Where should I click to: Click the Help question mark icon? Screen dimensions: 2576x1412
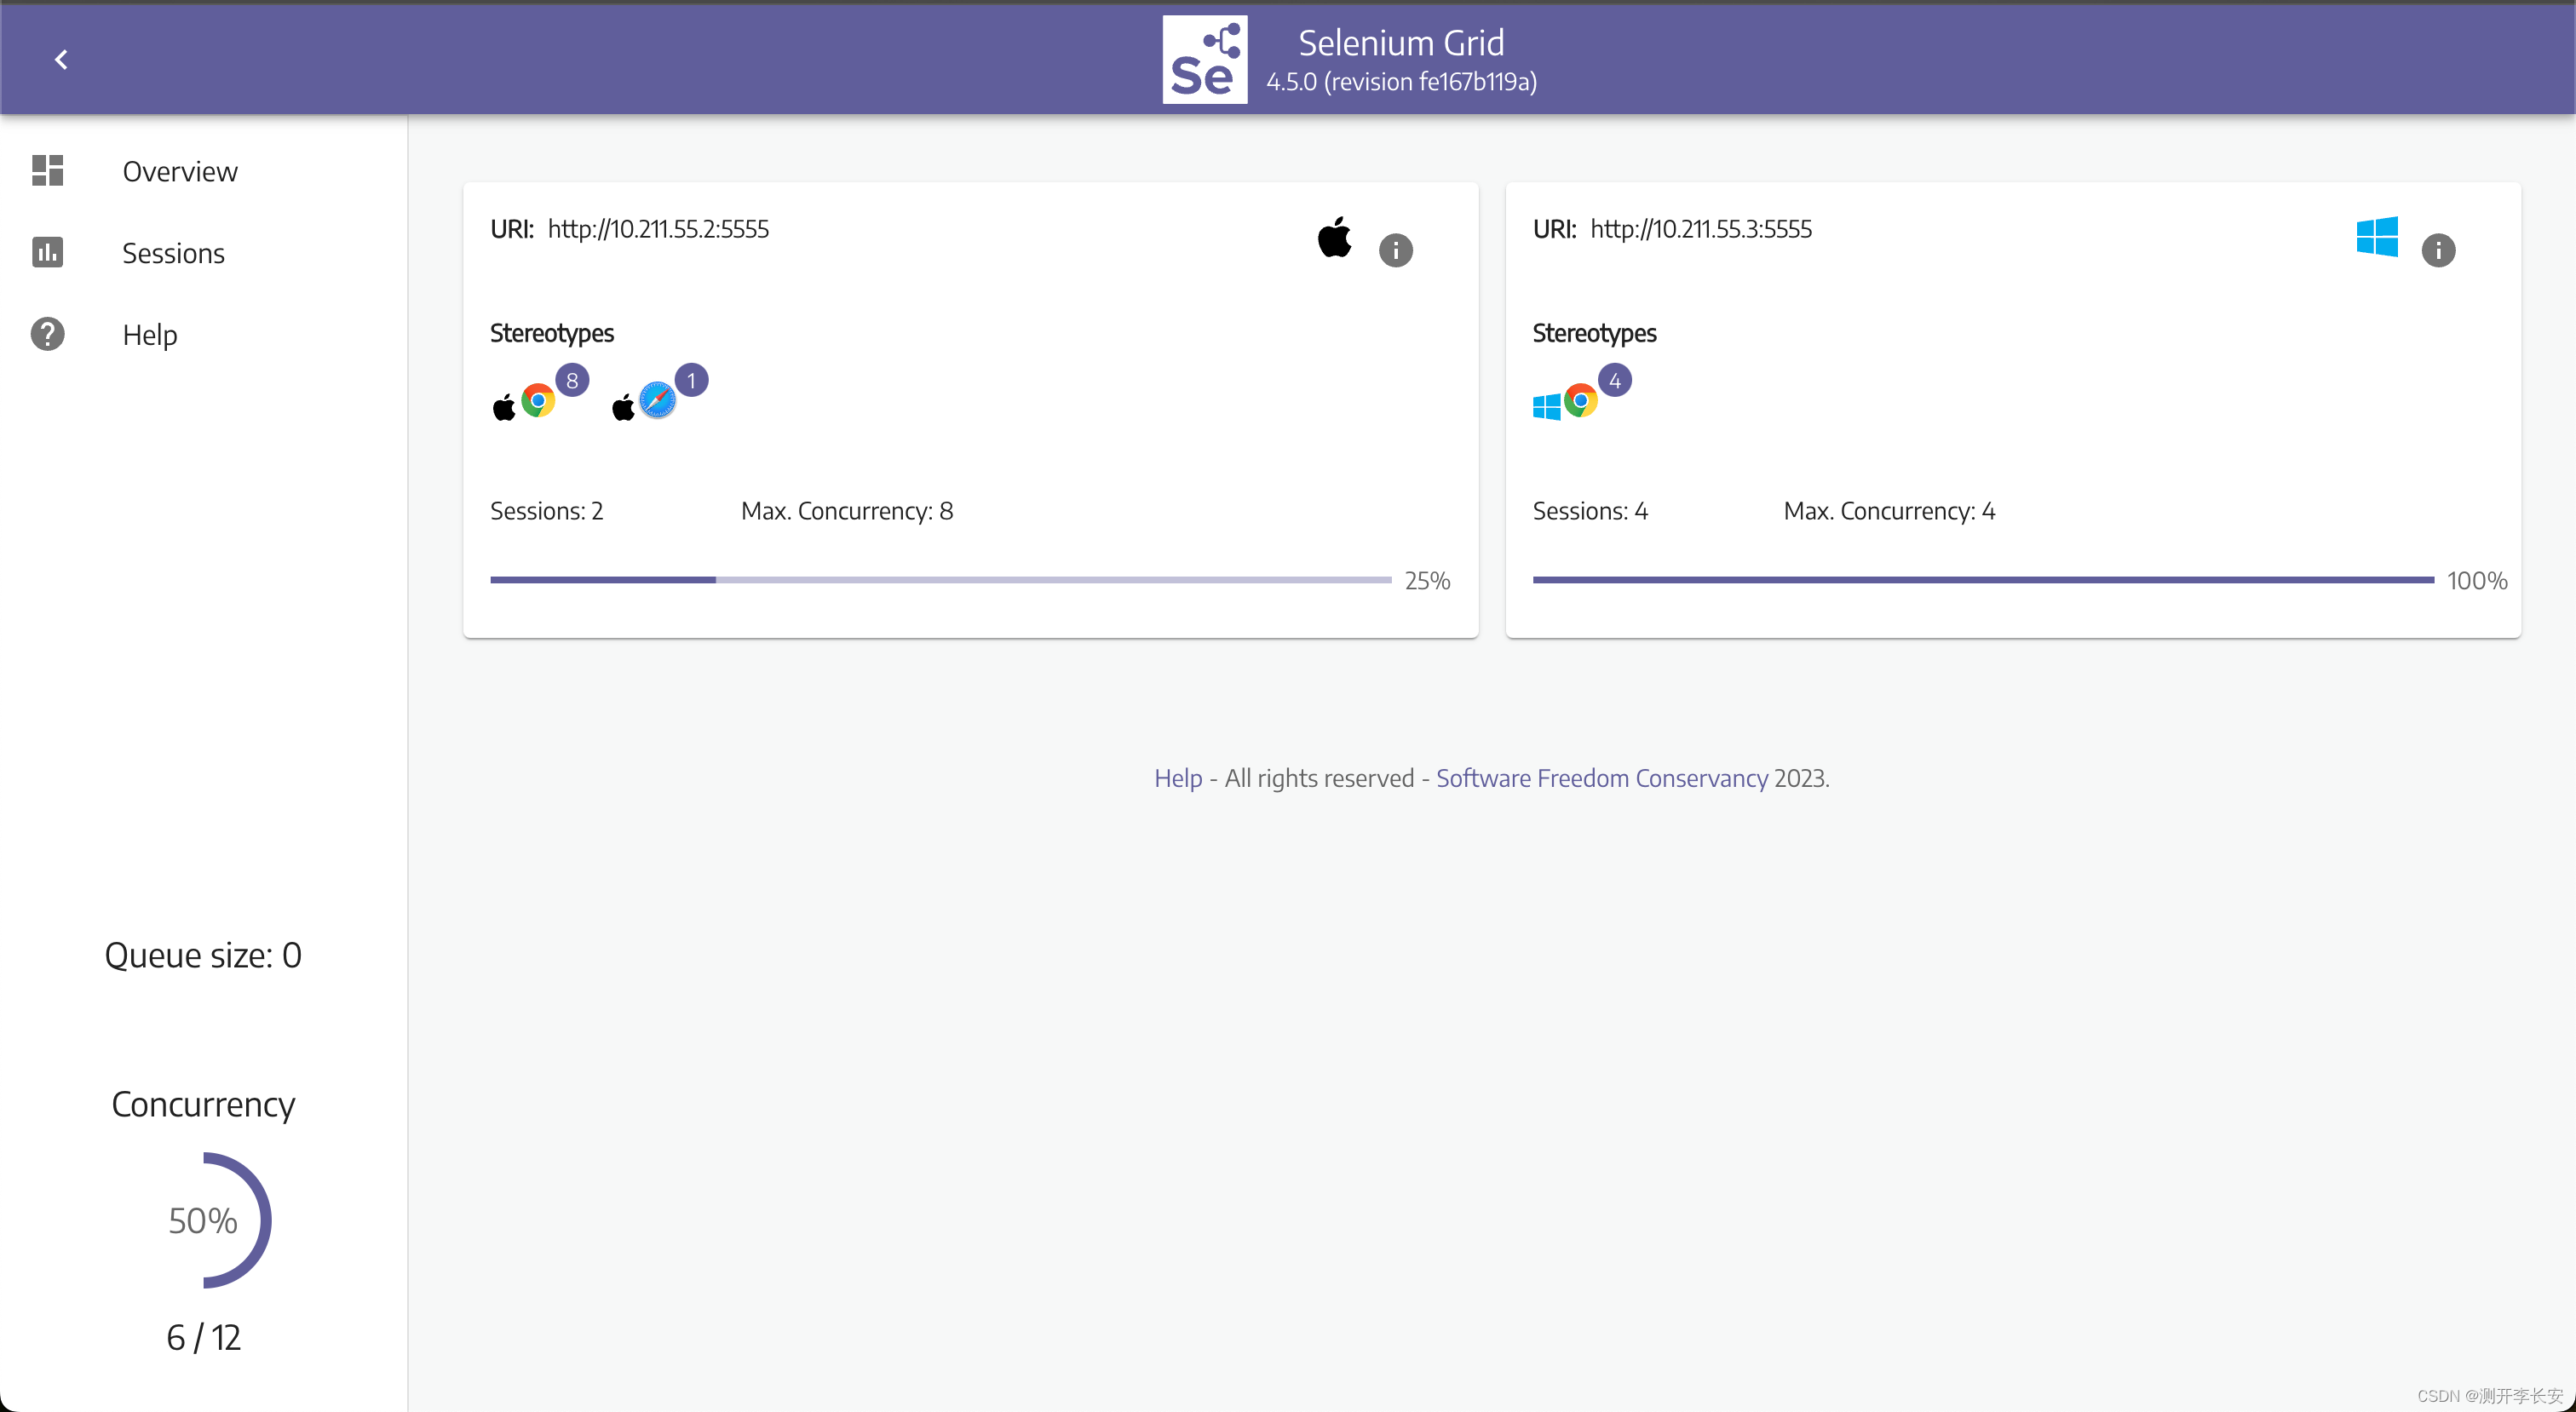tap(47, 334)
